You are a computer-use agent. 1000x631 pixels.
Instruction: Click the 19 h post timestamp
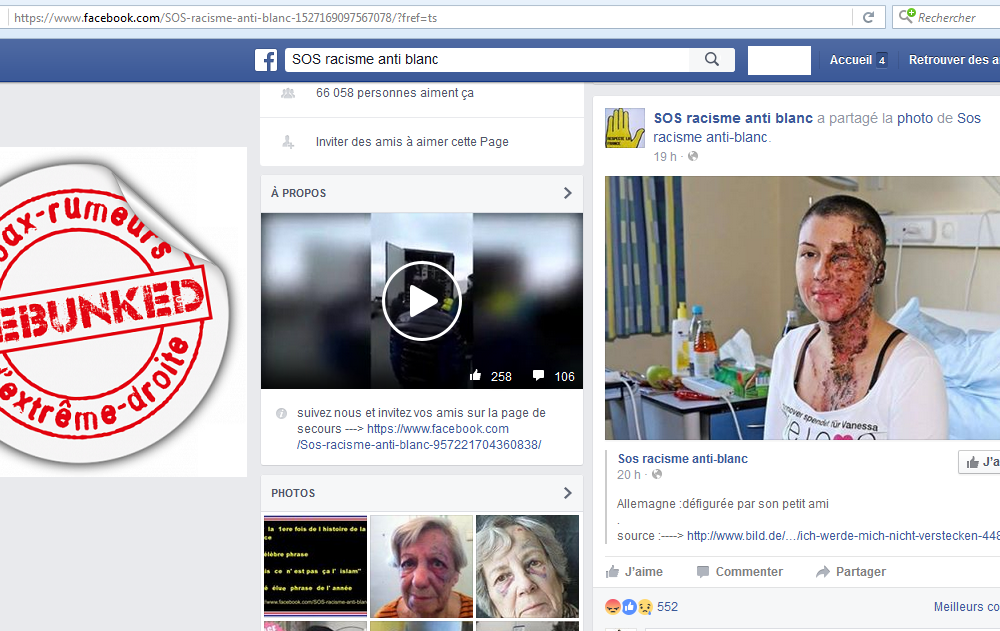point(665,156)
